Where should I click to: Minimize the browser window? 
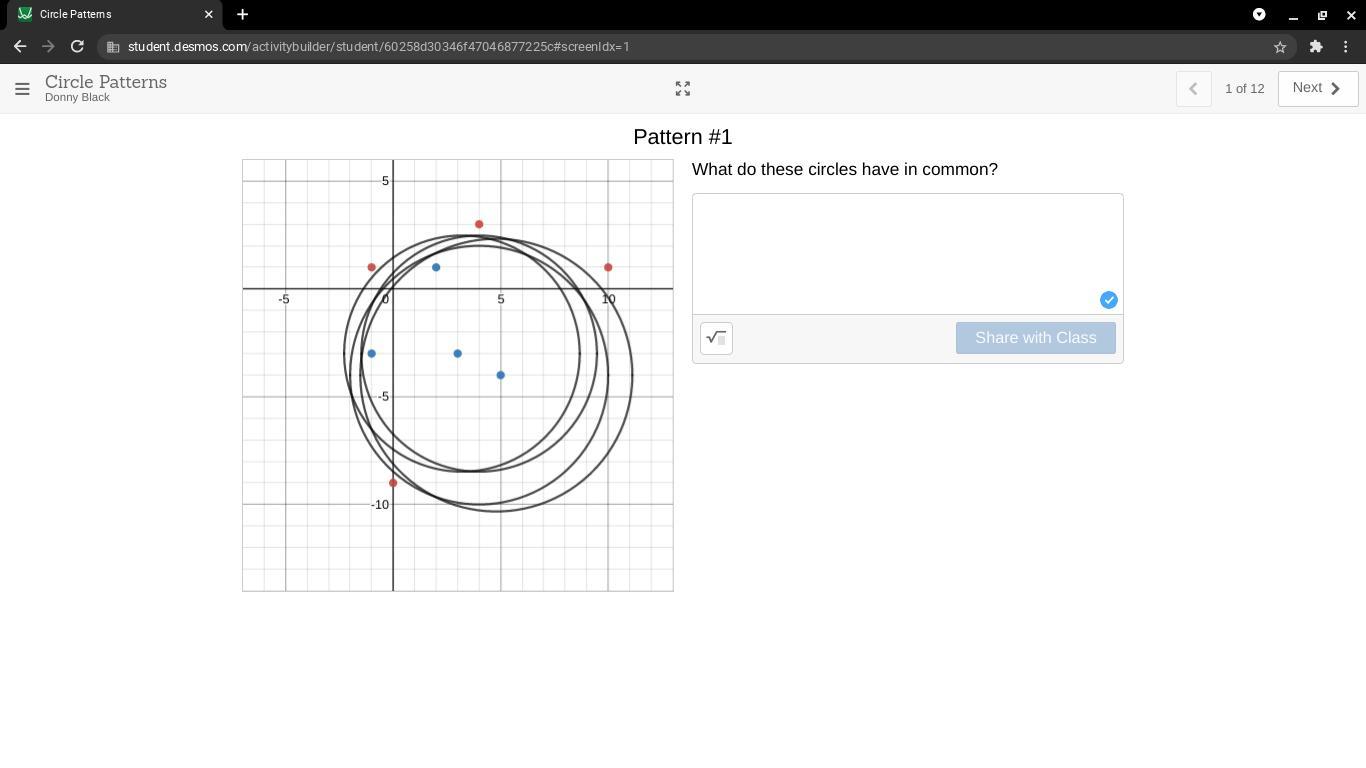(x=1293, y=15)
